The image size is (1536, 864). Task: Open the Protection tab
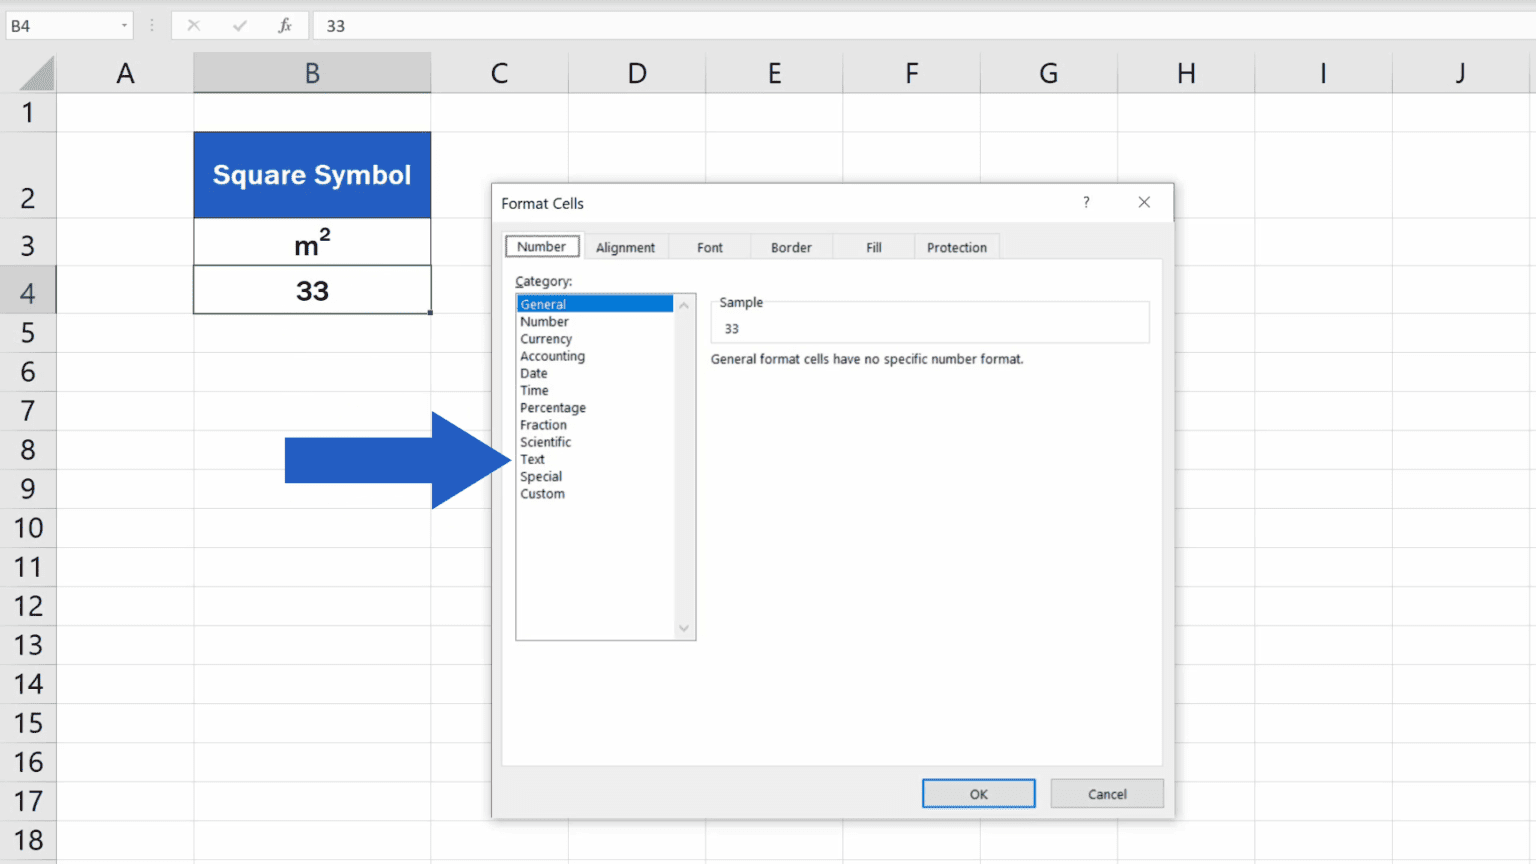[x=956, y=246]
